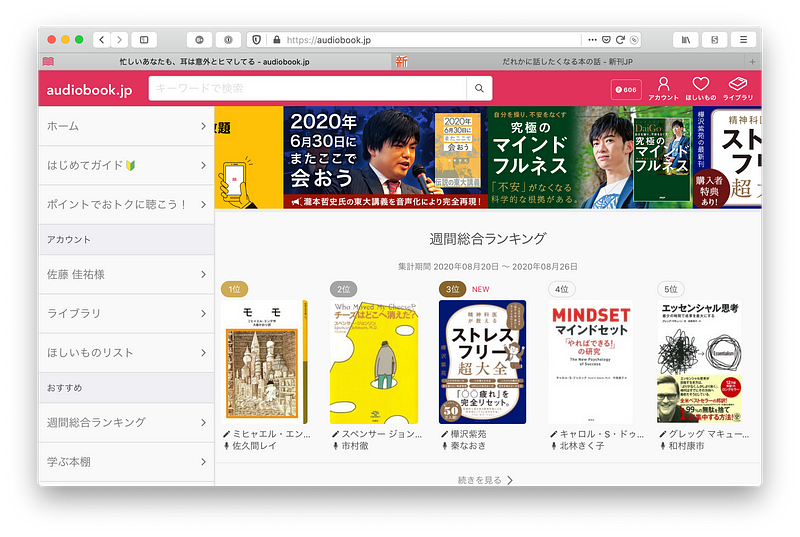
Task: Click author グレッグ マキュー… link
Action: (x=709, y=434)
